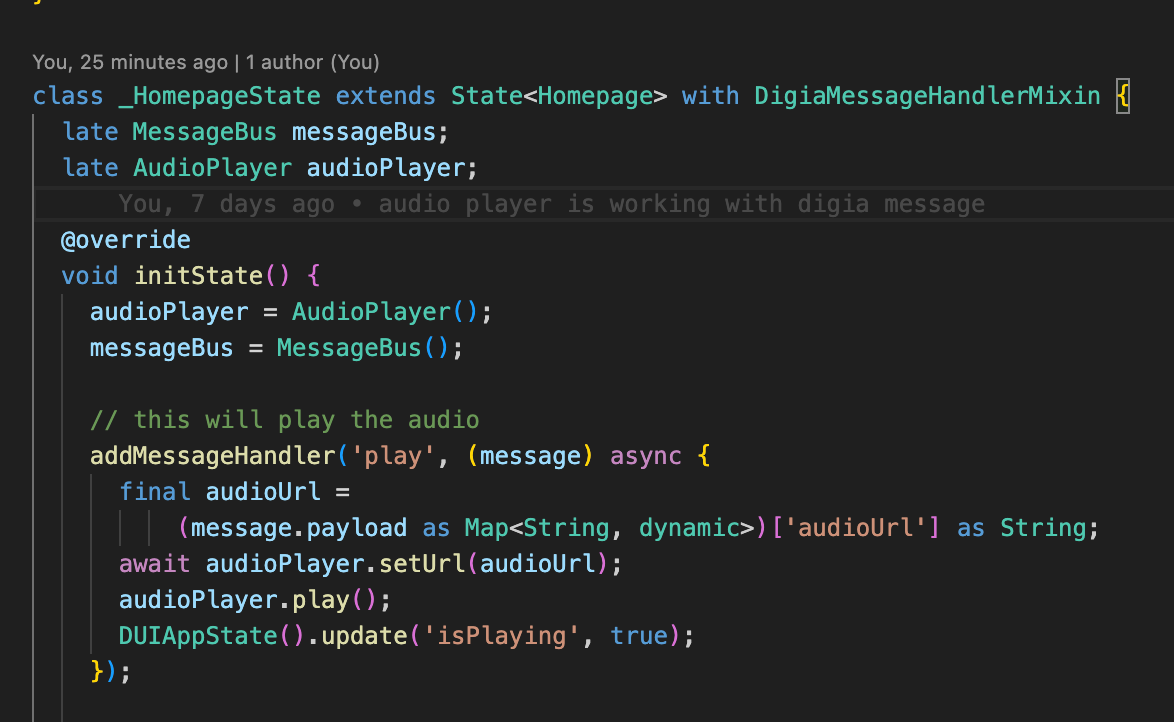Click the ['audioUrl'] index expression
The width and height of the screenshot is (1174, 722).
point(855,527)
